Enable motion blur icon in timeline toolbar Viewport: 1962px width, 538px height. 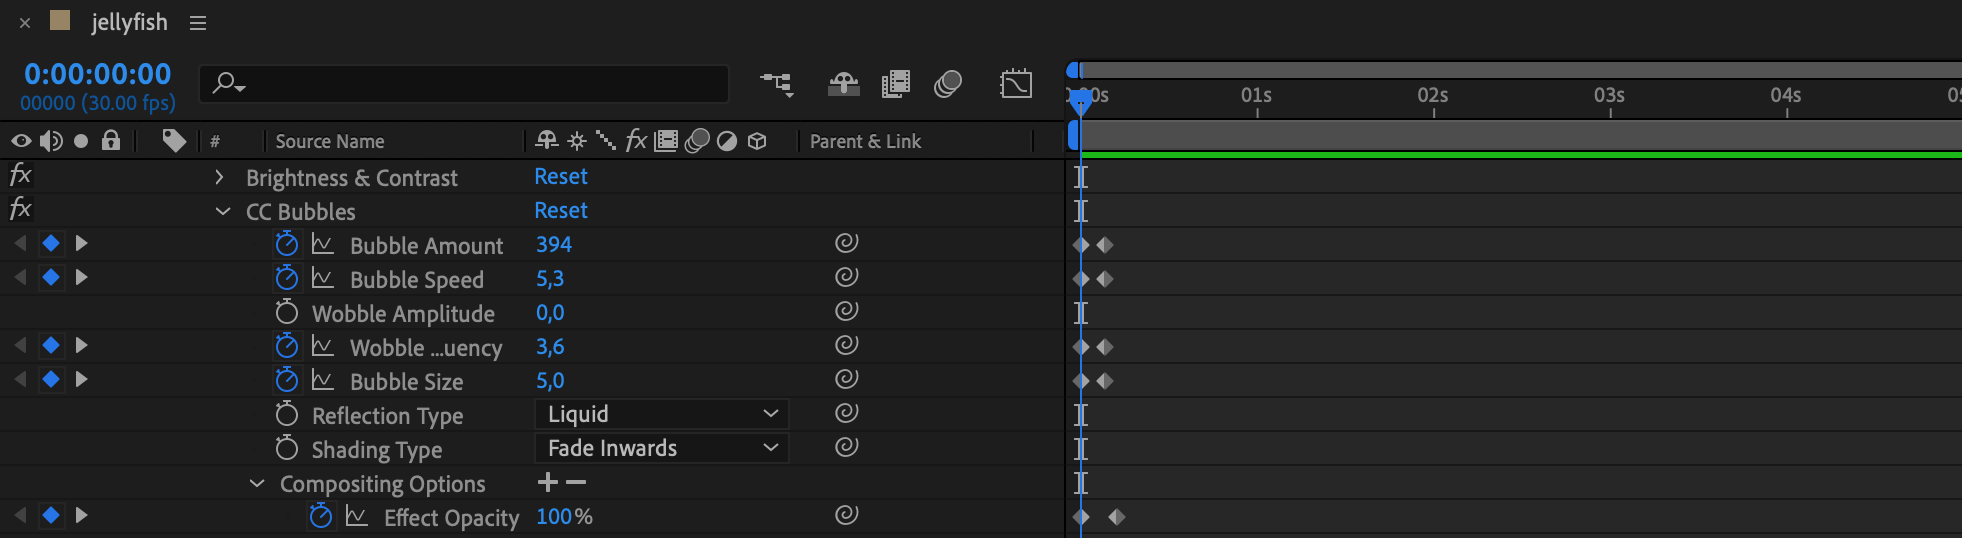coord(948,84)
